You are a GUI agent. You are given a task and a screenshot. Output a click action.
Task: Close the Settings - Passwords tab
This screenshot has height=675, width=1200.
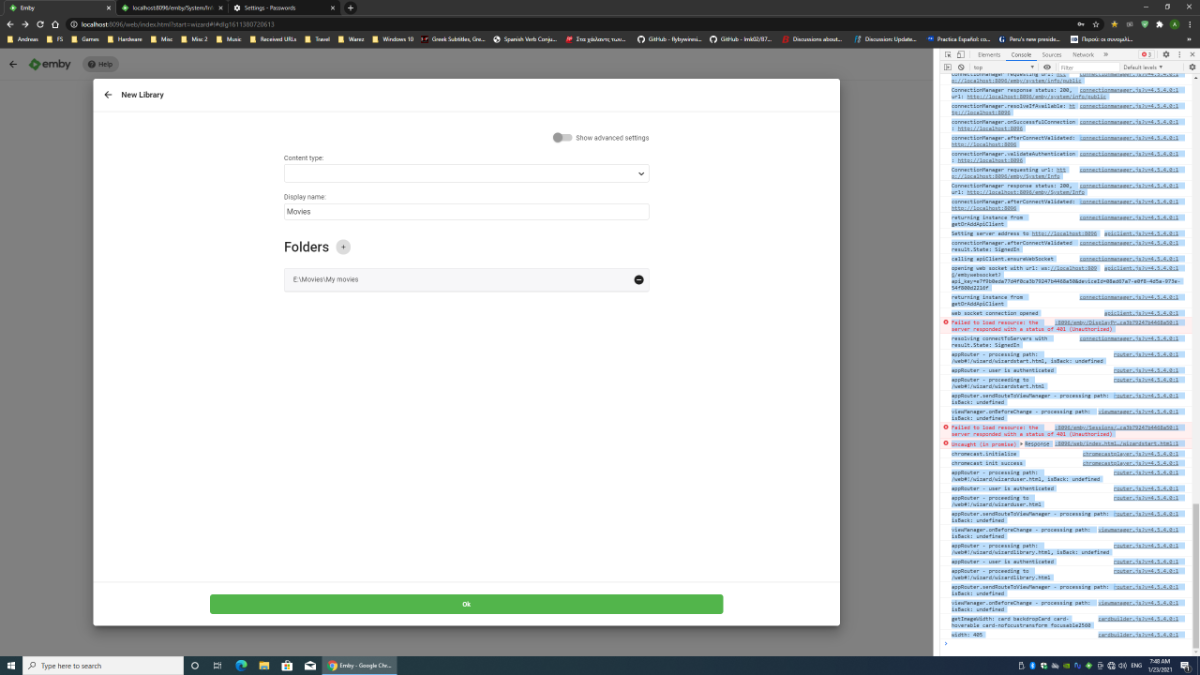click(x=332, y=7)
